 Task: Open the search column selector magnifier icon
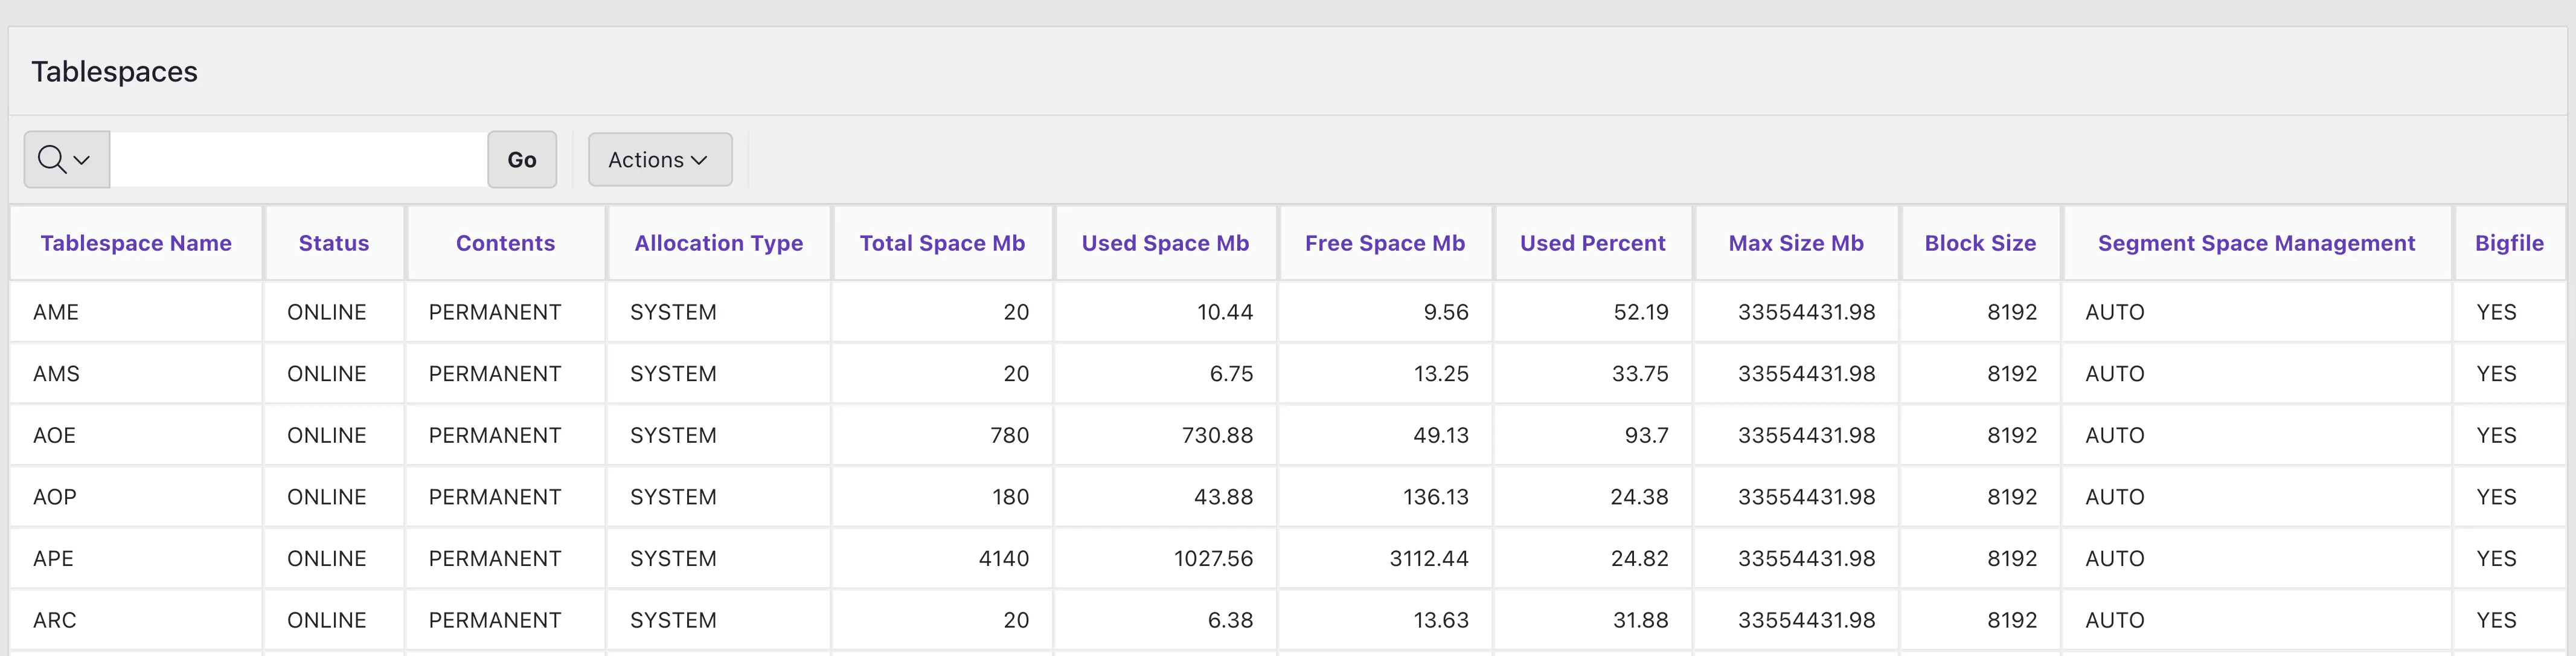(x=50, y=159)
